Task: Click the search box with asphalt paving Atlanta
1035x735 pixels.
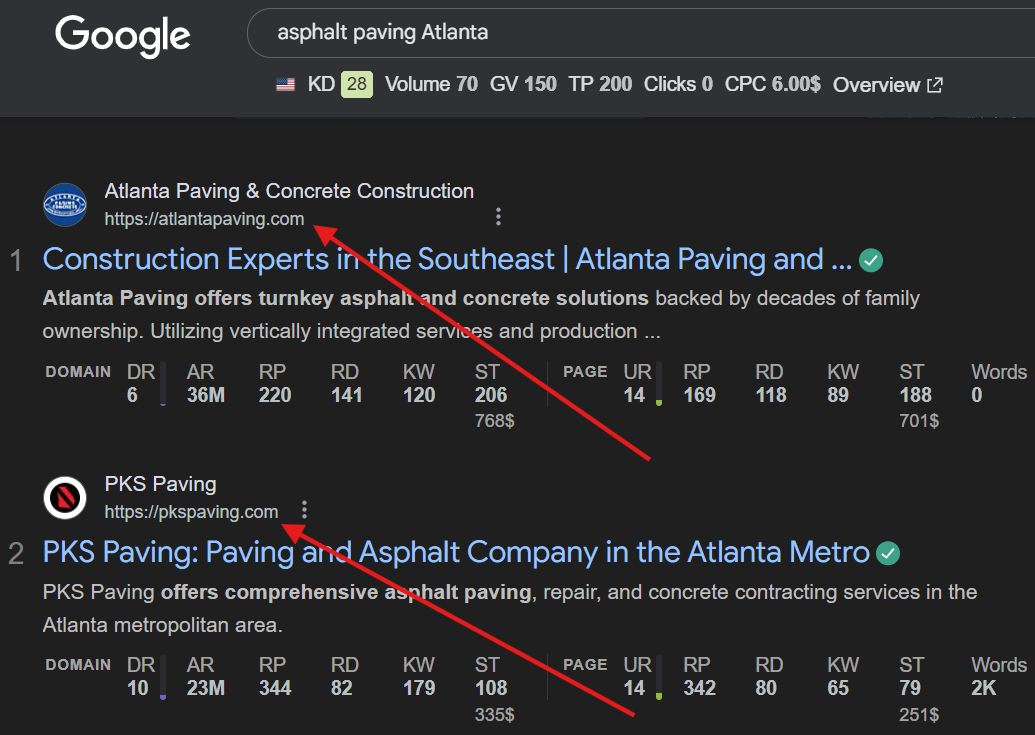Action: pos(640,32)
